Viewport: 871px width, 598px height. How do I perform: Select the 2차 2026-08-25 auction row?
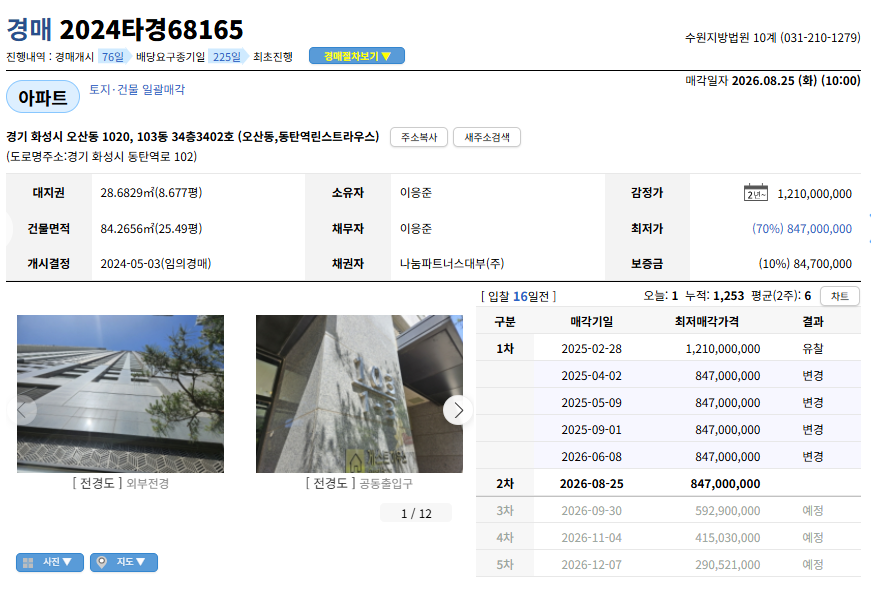[668, 483]
